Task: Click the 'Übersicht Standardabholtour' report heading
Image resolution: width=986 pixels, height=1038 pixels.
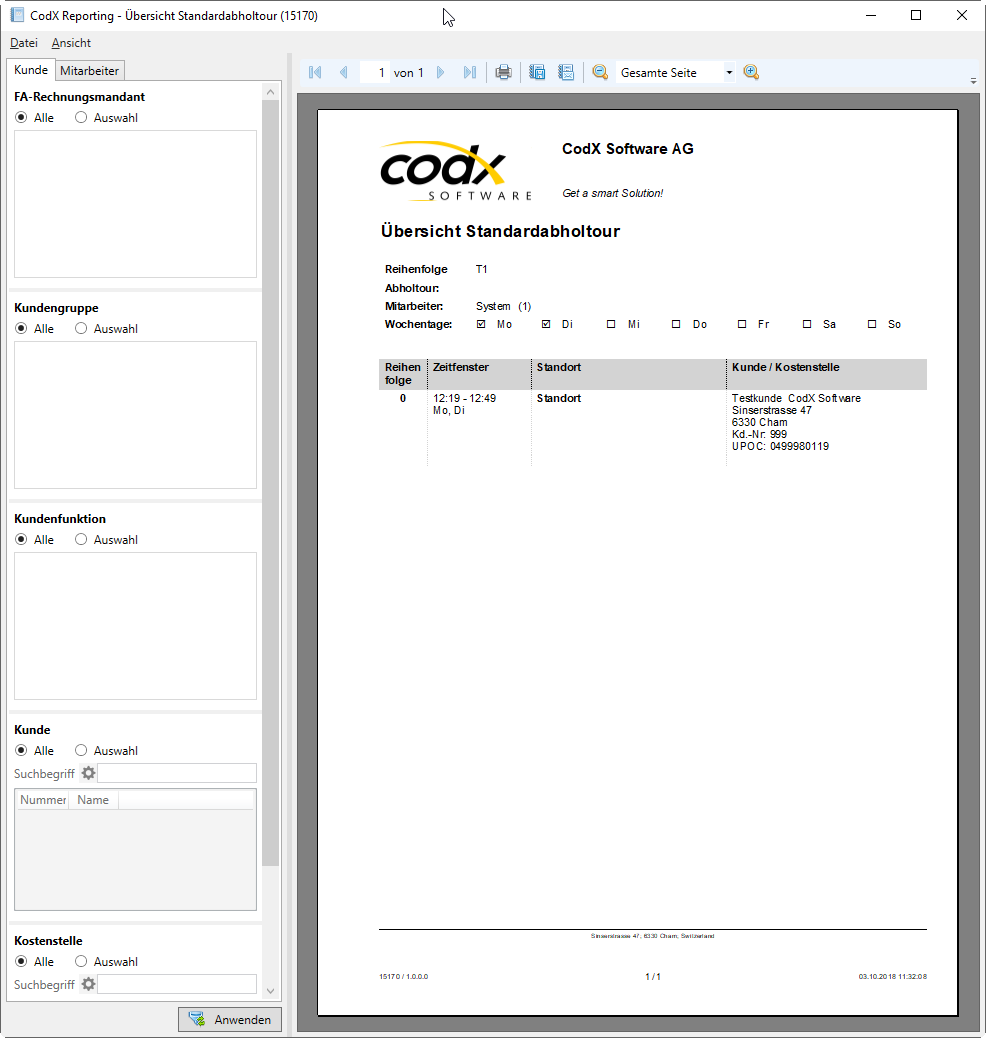Action: (500, 231)
